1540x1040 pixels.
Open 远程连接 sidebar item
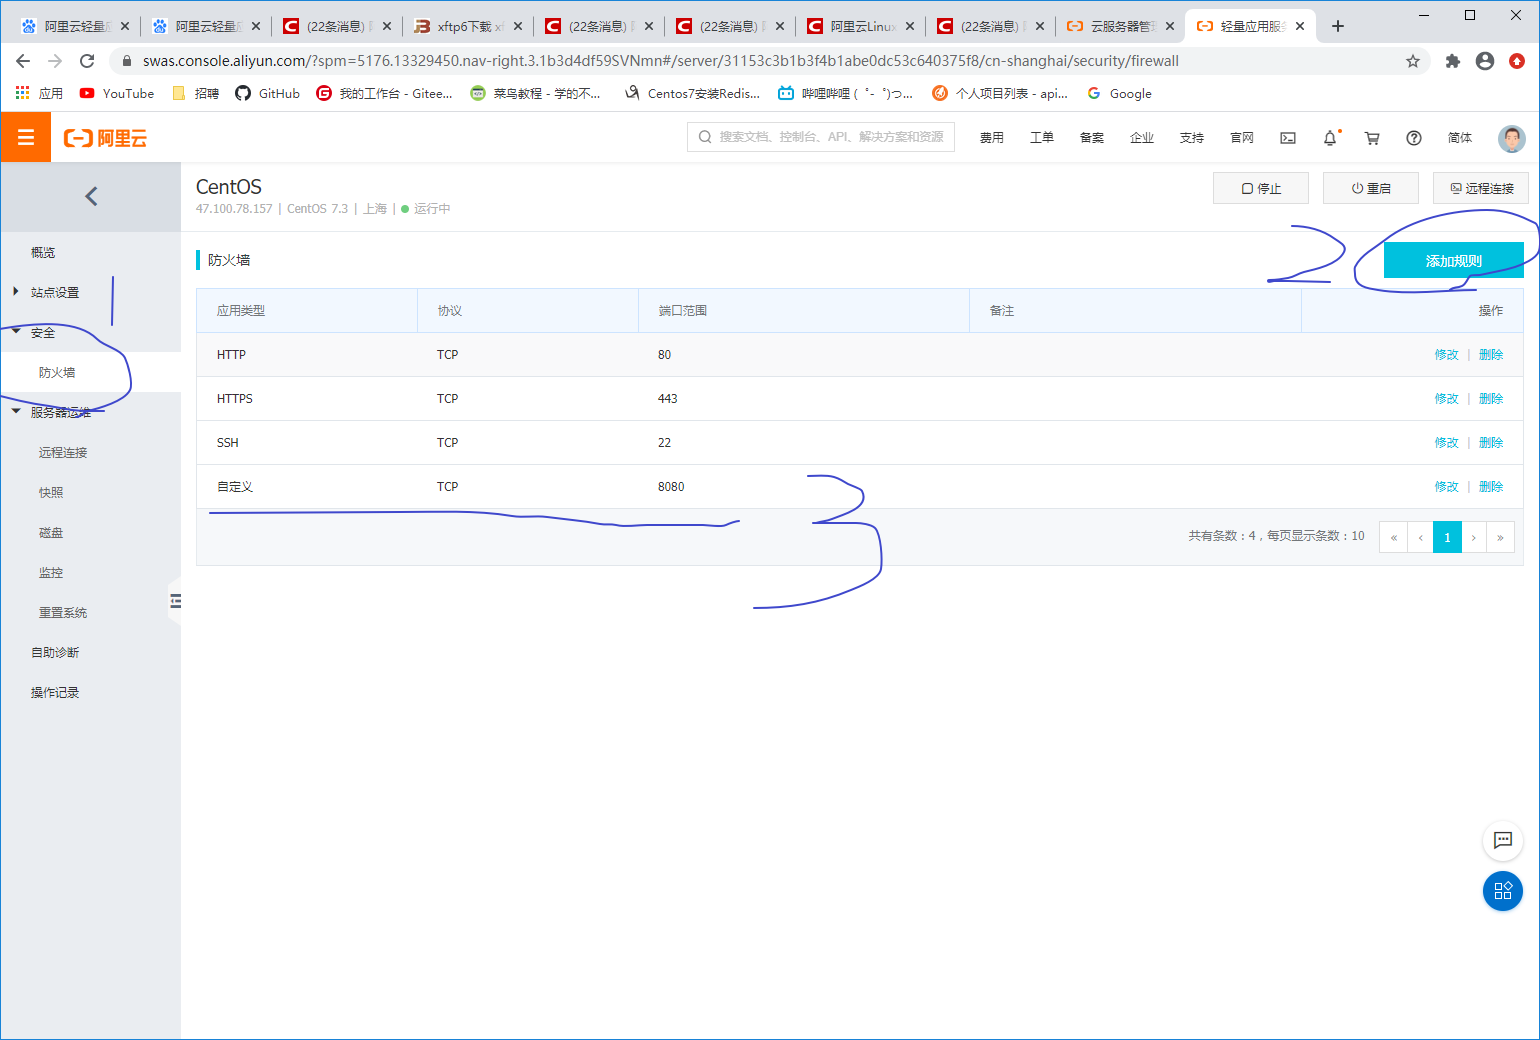[63, 452]
